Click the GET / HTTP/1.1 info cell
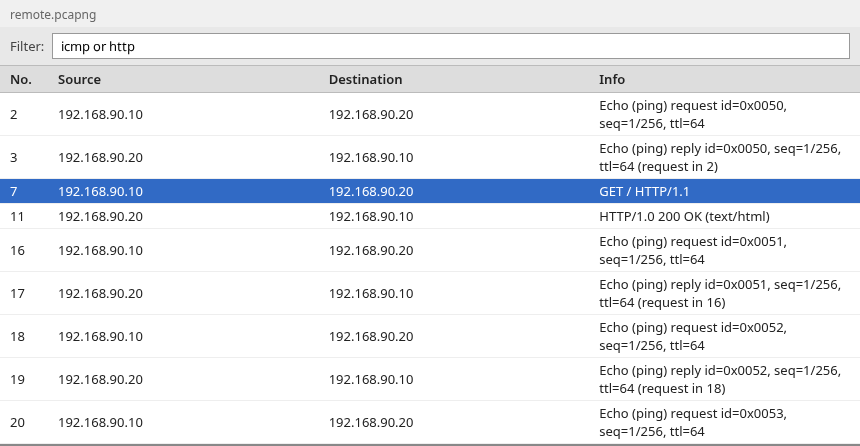860x446 pixels. (x=644, y=191)
